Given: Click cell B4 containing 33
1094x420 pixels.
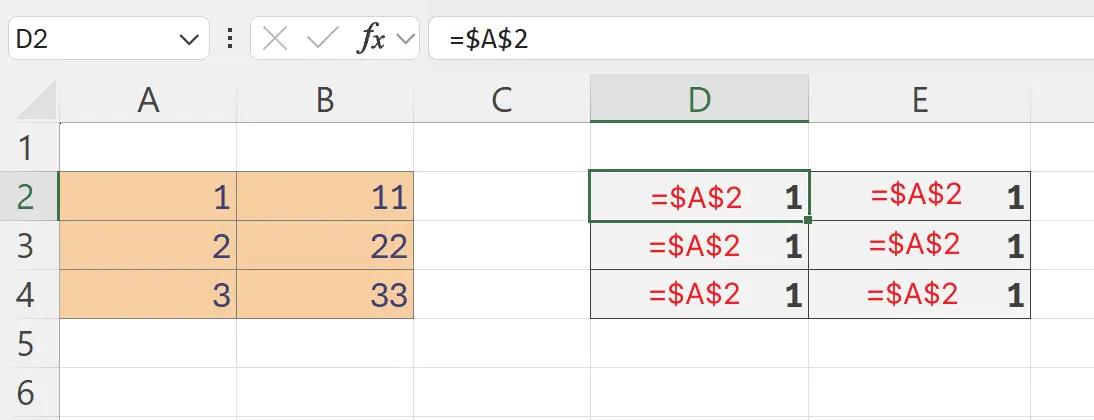Looking at the screenshot, I should point(324,295).
